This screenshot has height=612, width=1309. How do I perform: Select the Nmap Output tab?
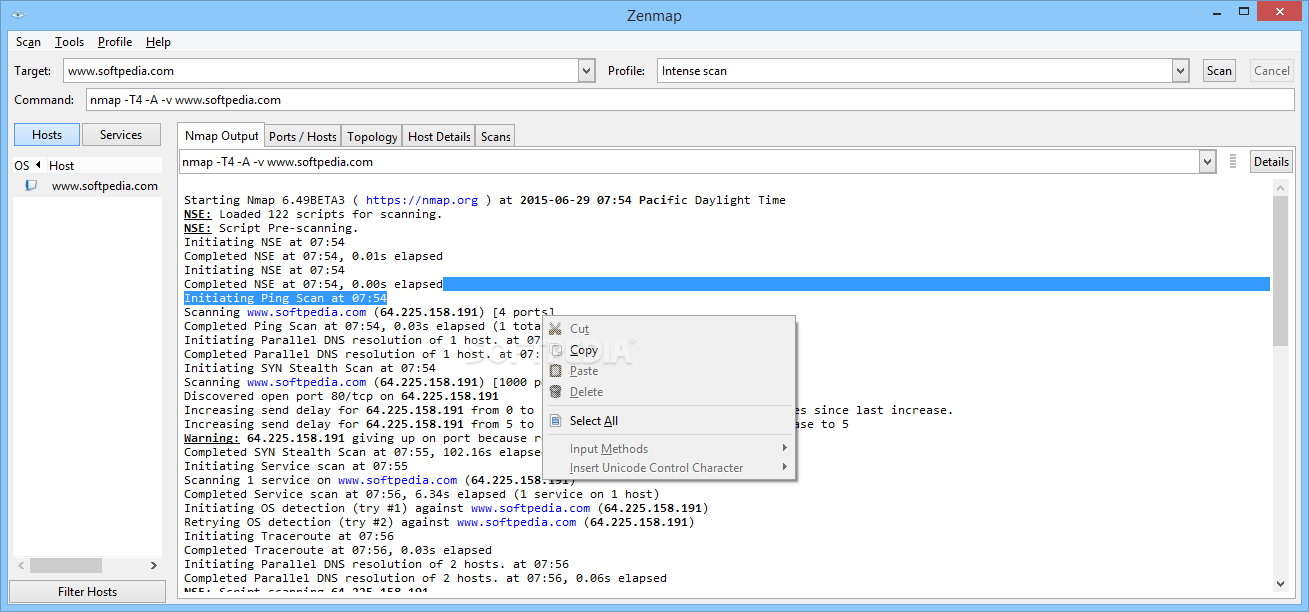pyautogui.click(x=221, y=136)
